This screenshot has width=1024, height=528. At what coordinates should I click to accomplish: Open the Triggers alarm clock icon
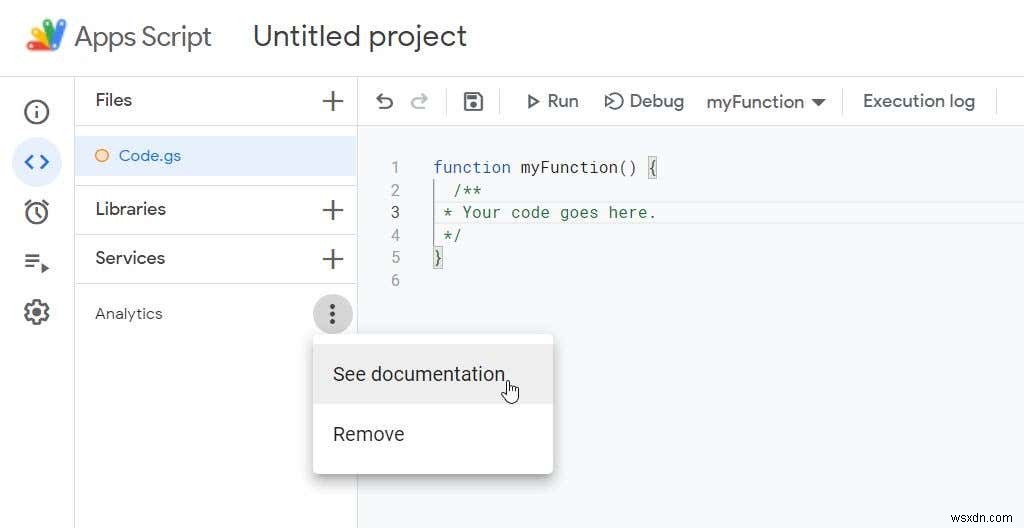click(x=37, y=212)
